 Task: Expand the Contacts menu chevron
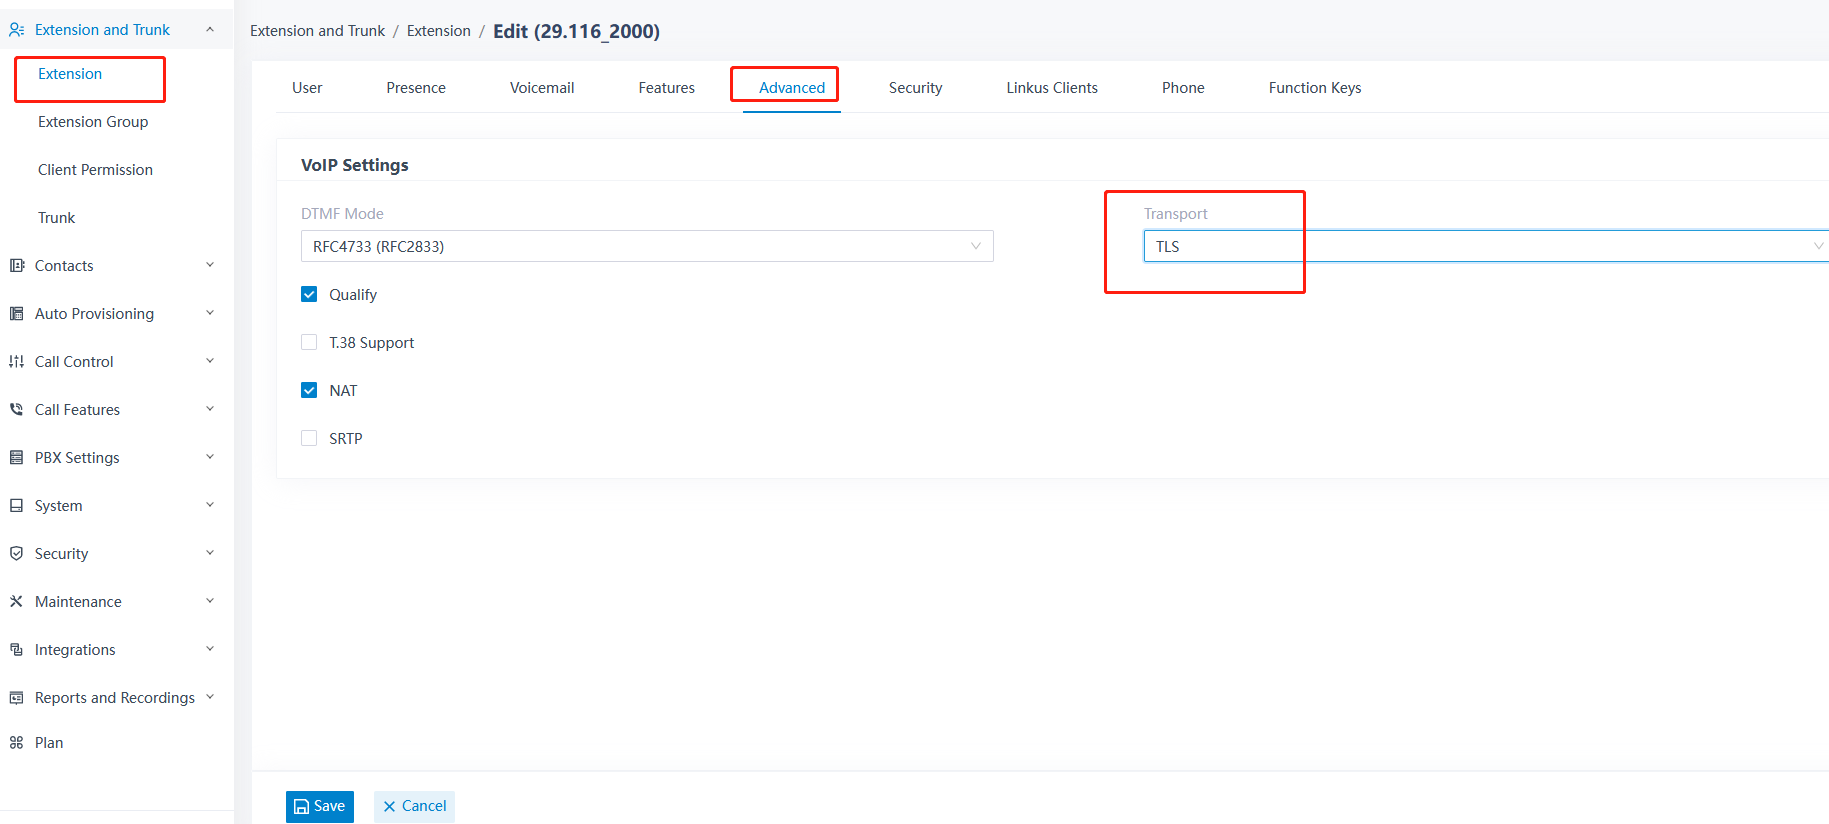pos(210,265)
